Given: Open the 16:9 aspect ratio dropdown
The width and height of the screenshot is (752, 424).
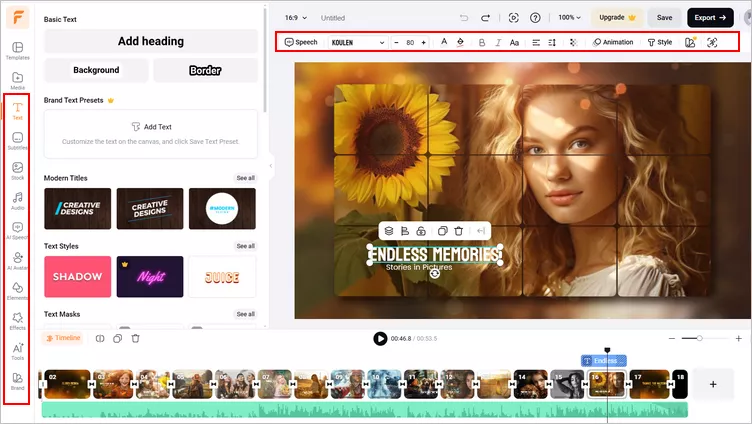Looking at the screenshot, I should coord(296,18).
